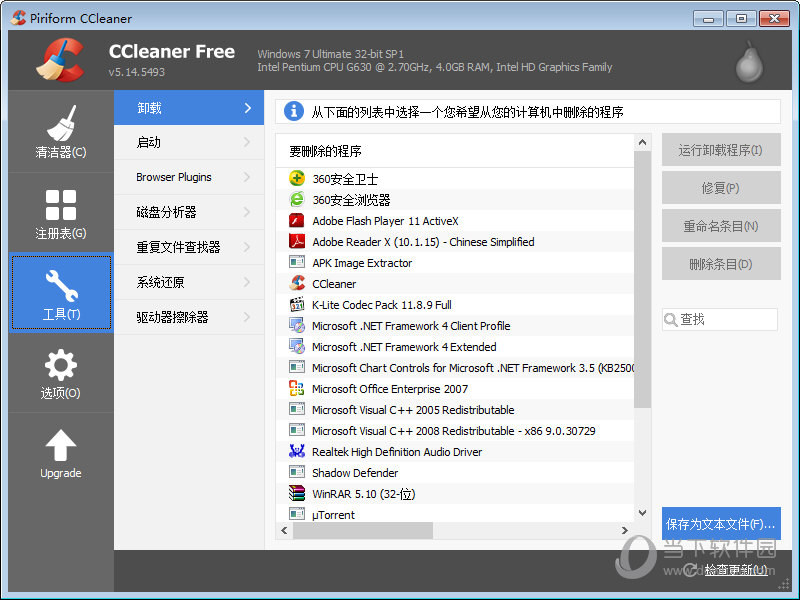Click the 重命名条目 button
This screenshot has height=600, width=800.
[721, 226]
